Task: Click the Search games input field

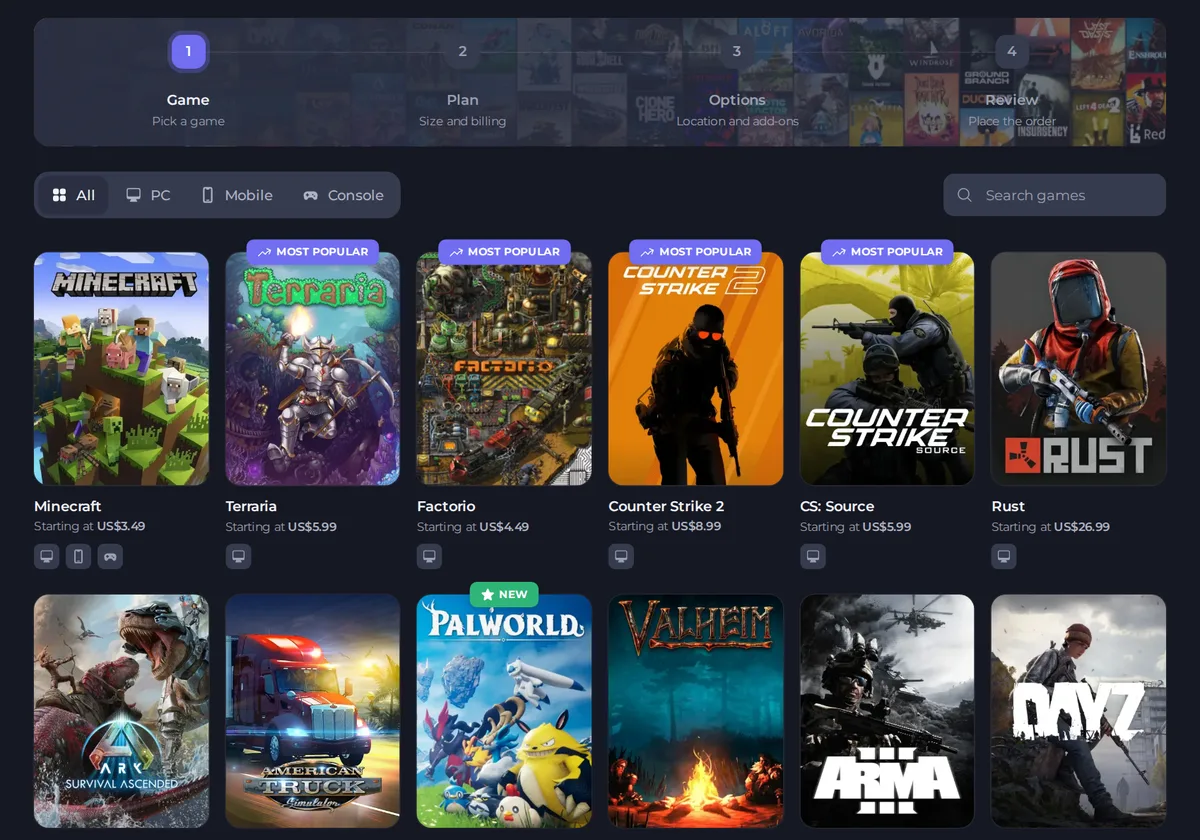Action: 1054,195
